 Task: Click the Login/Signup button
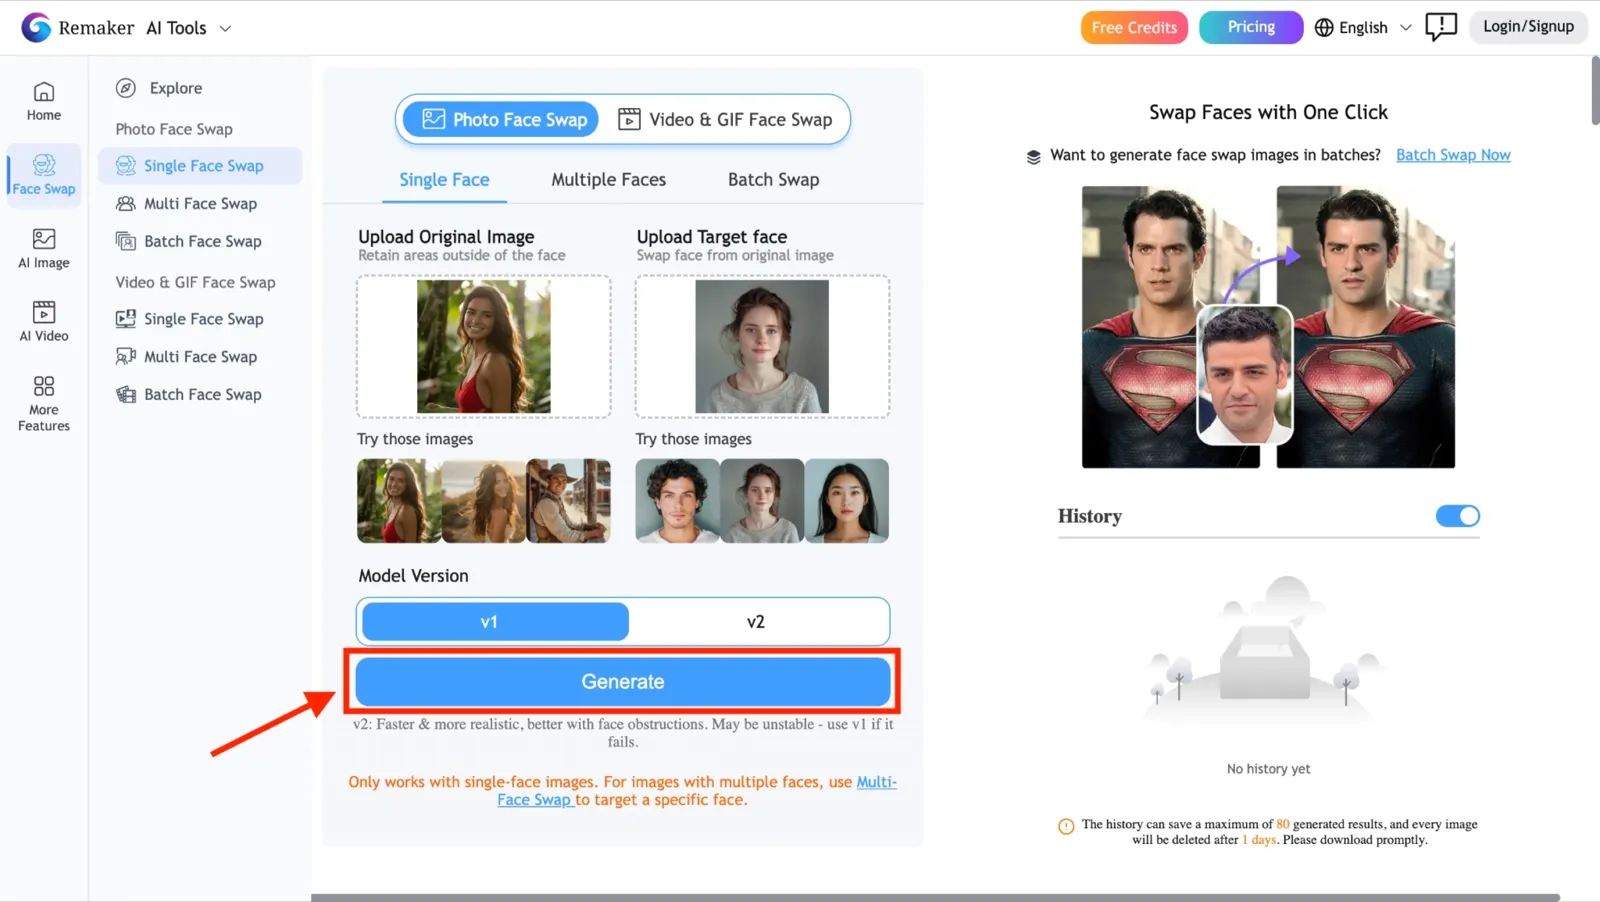click(1528, 27)
